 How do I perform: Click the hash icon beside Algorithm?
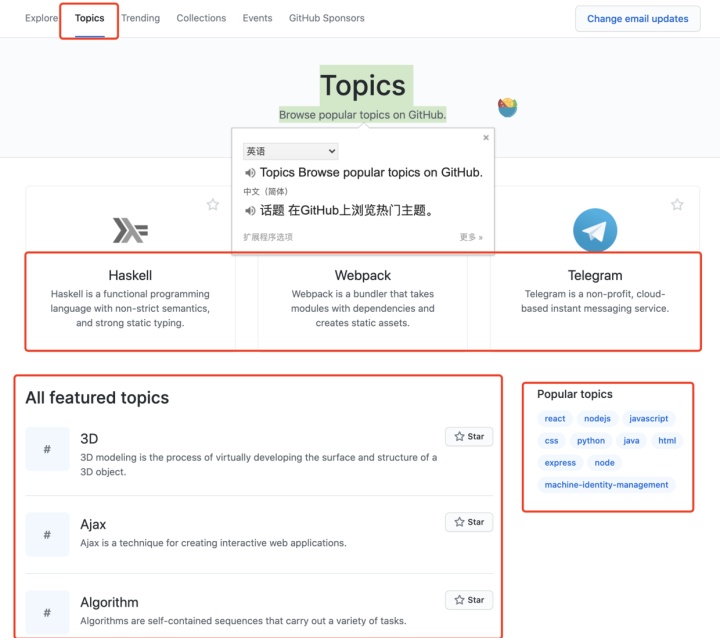coord(47,612)
